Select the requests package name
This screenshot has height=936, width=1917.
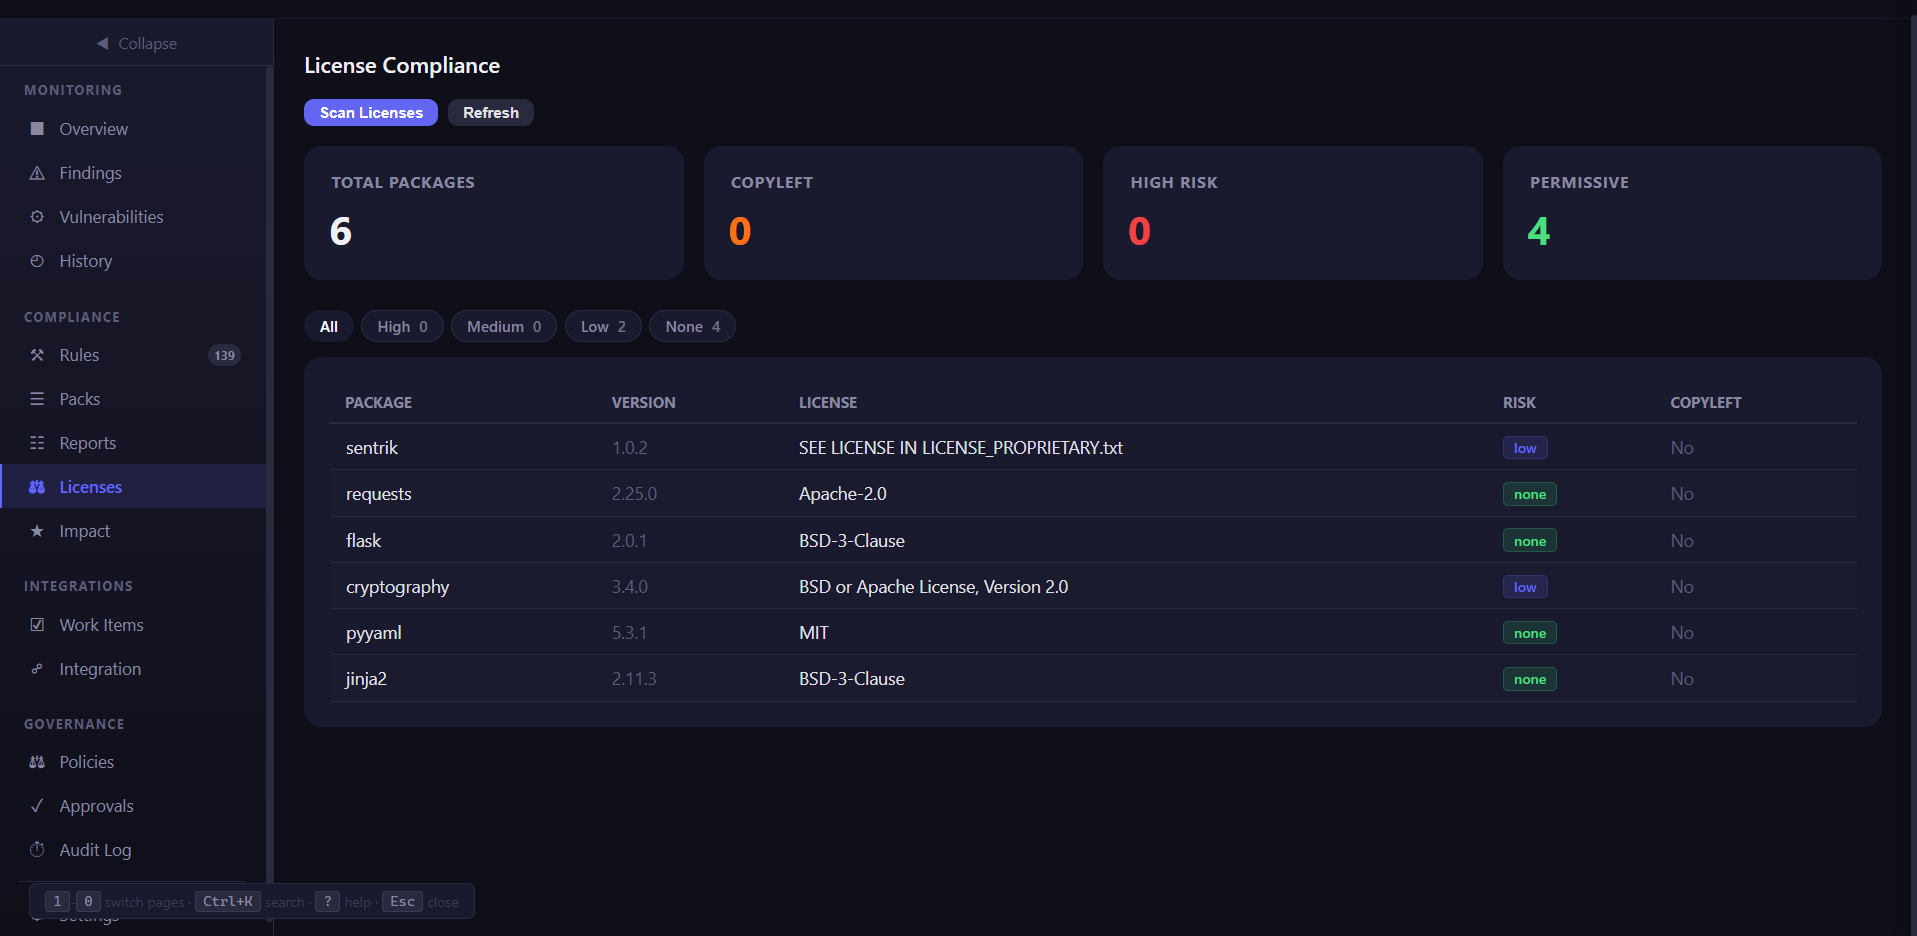pyautogui.click(x=379, y=494)
